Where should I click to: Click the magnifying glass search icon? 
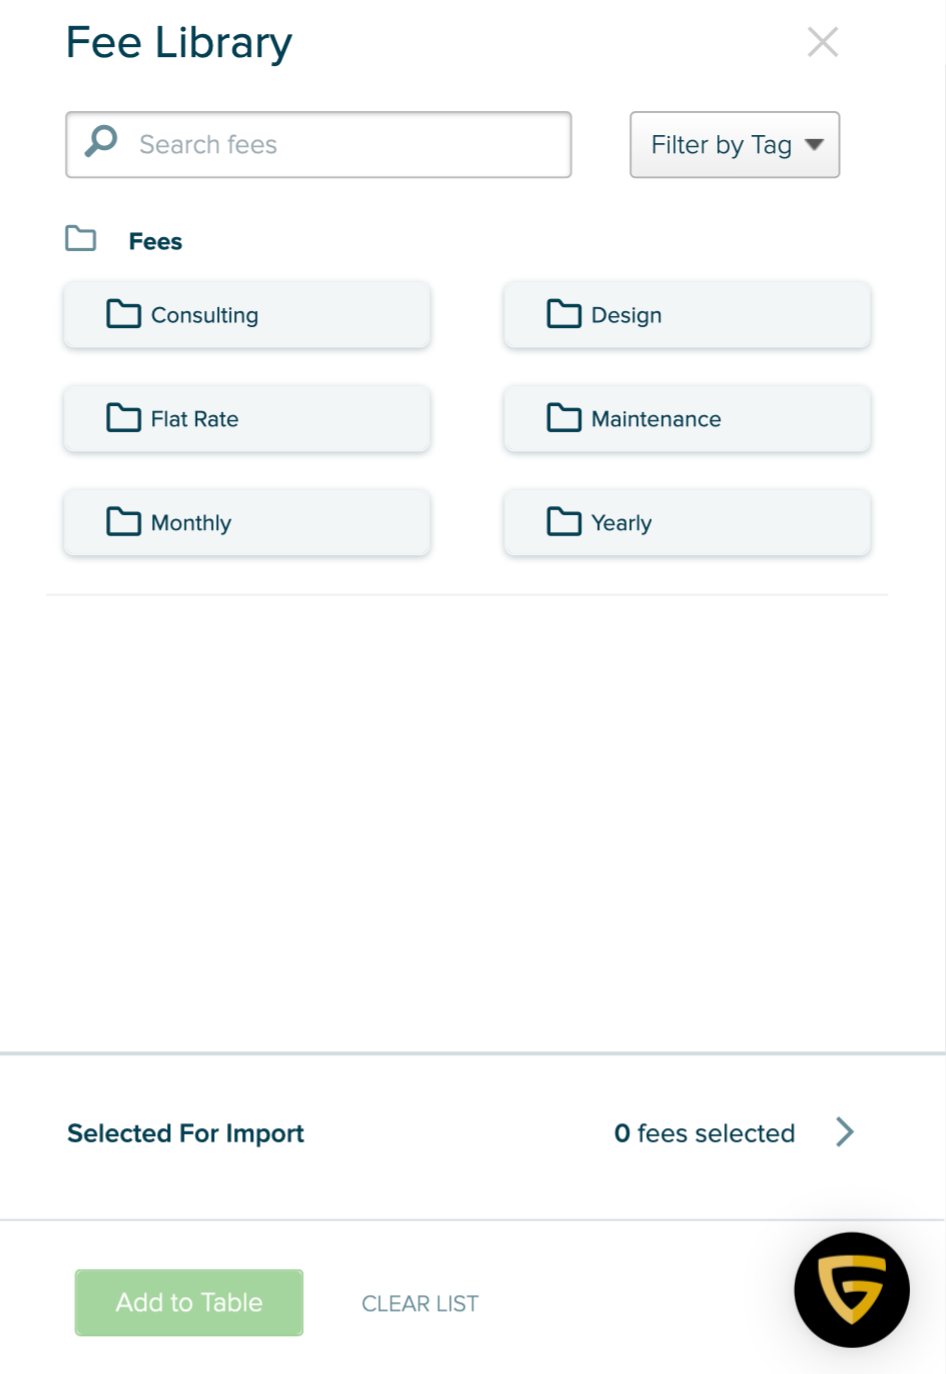tap(101, 141)
